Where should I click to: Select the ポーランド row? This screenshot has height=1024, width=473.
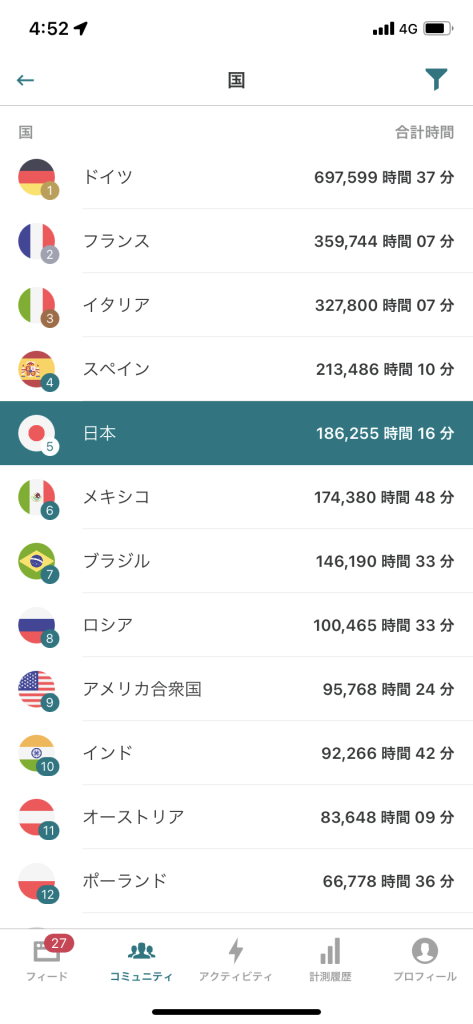[x=236, y=881]
